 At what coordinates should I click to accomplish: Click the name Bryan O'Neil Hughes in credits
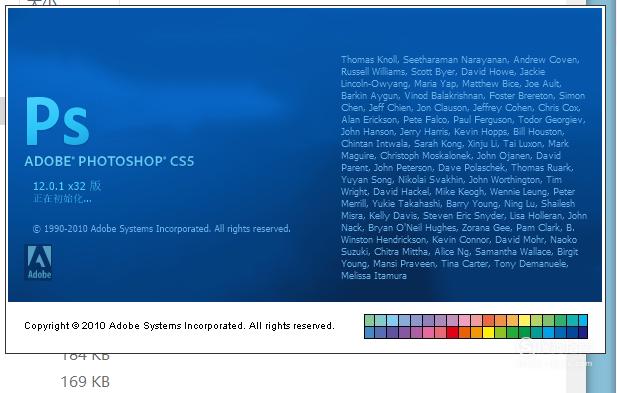412,228
